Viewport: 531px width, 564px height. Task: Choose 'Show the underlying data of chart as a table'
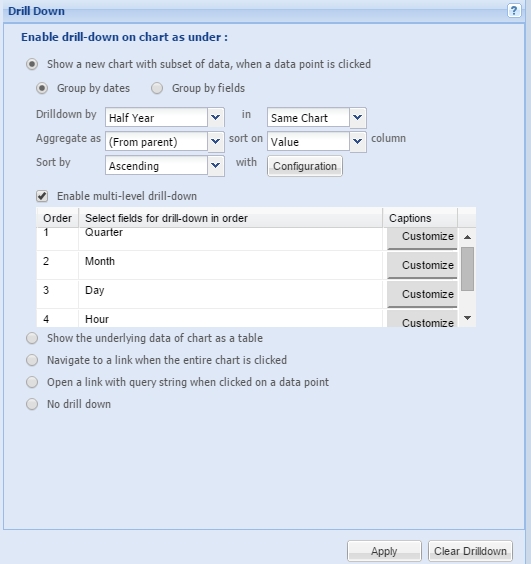[32, 338]
